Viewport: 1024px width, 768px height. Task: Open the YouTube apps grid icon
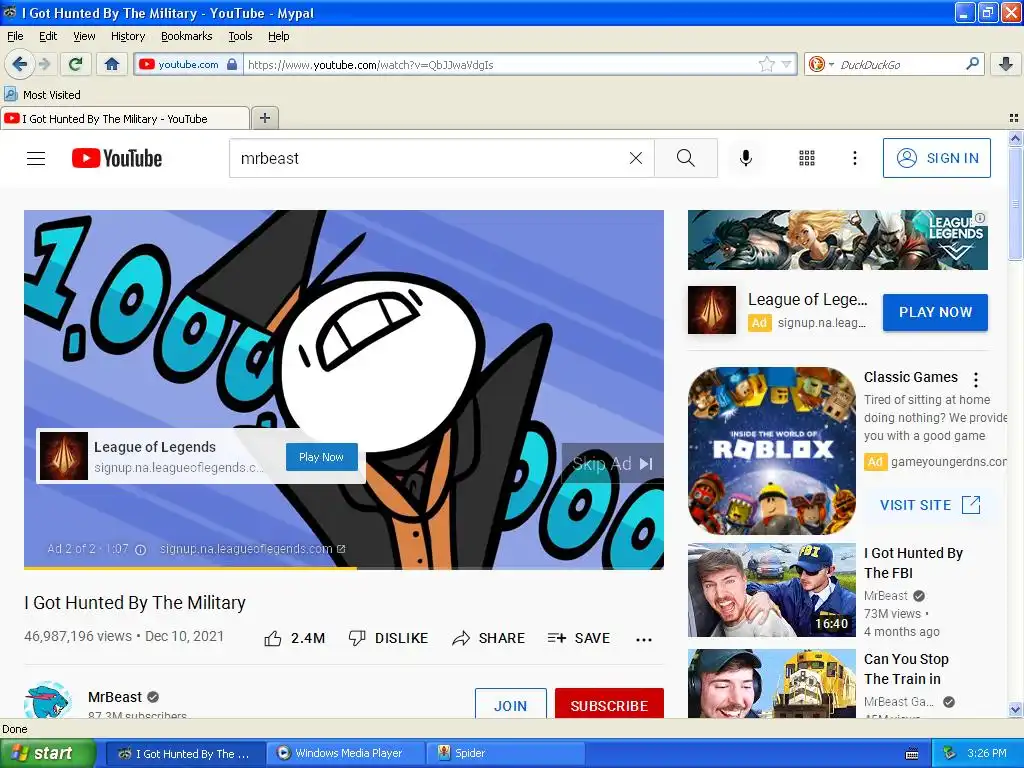(807, 158)
